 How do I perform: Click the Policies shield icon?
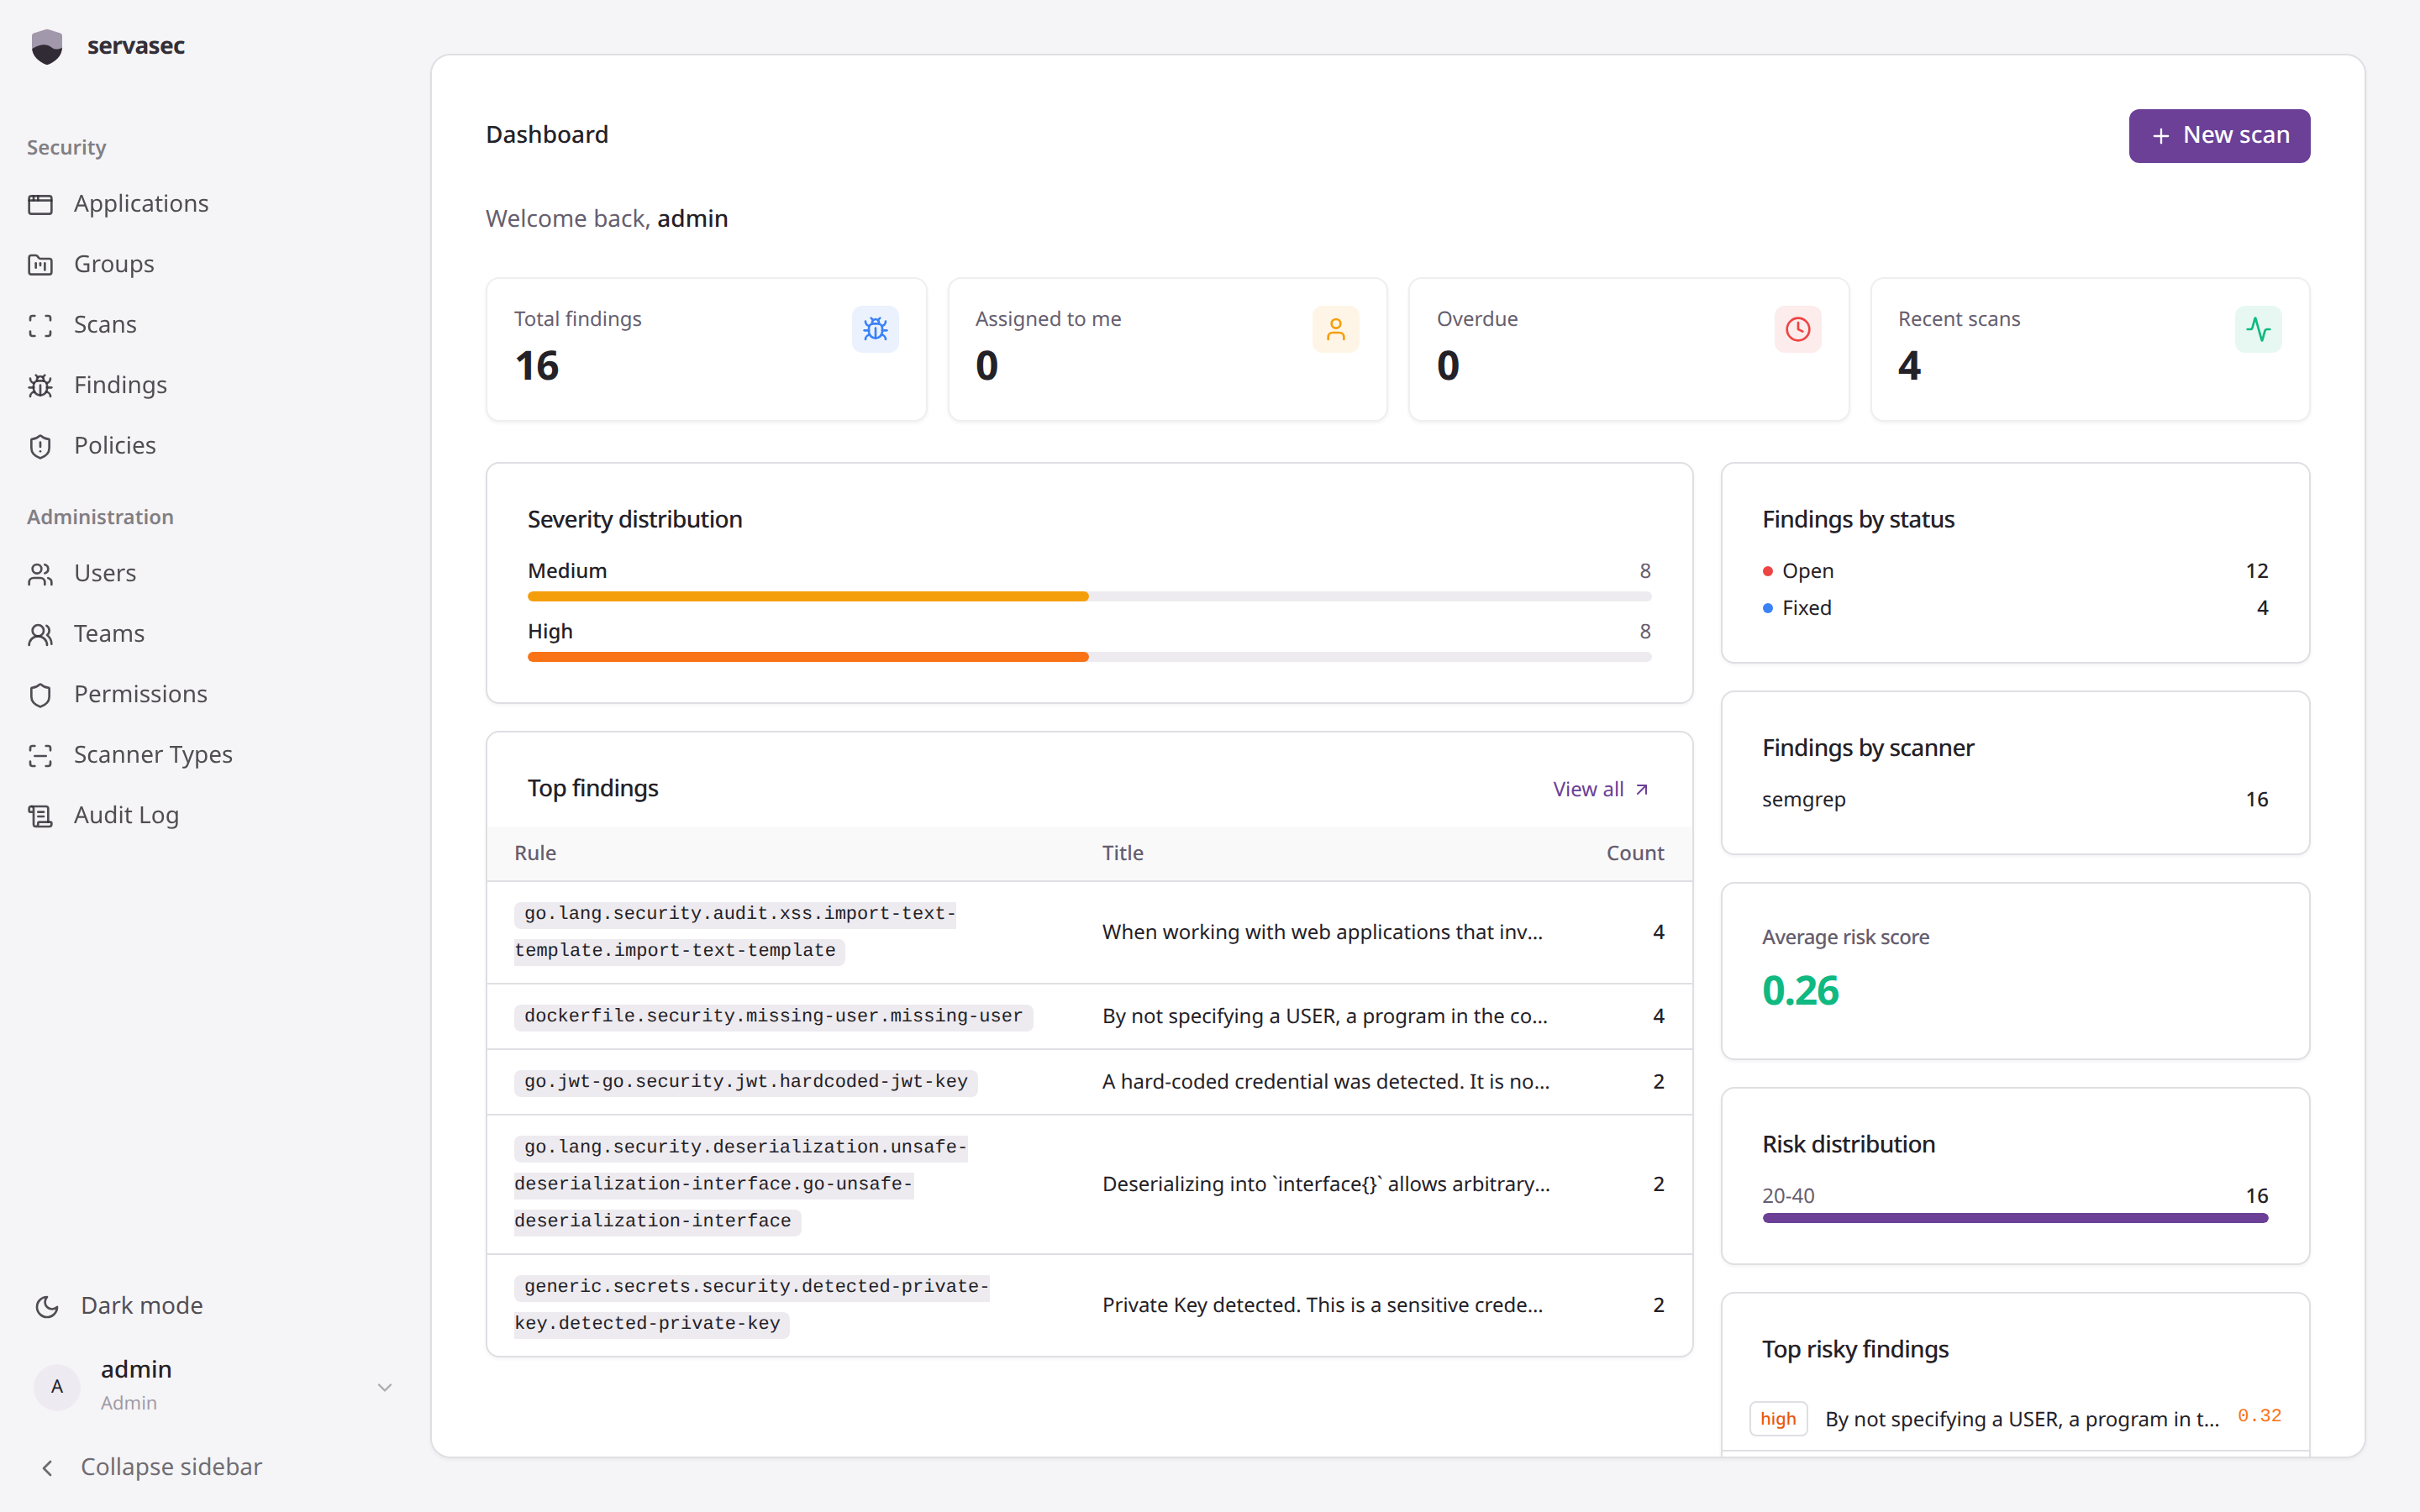tap(40, 446)
